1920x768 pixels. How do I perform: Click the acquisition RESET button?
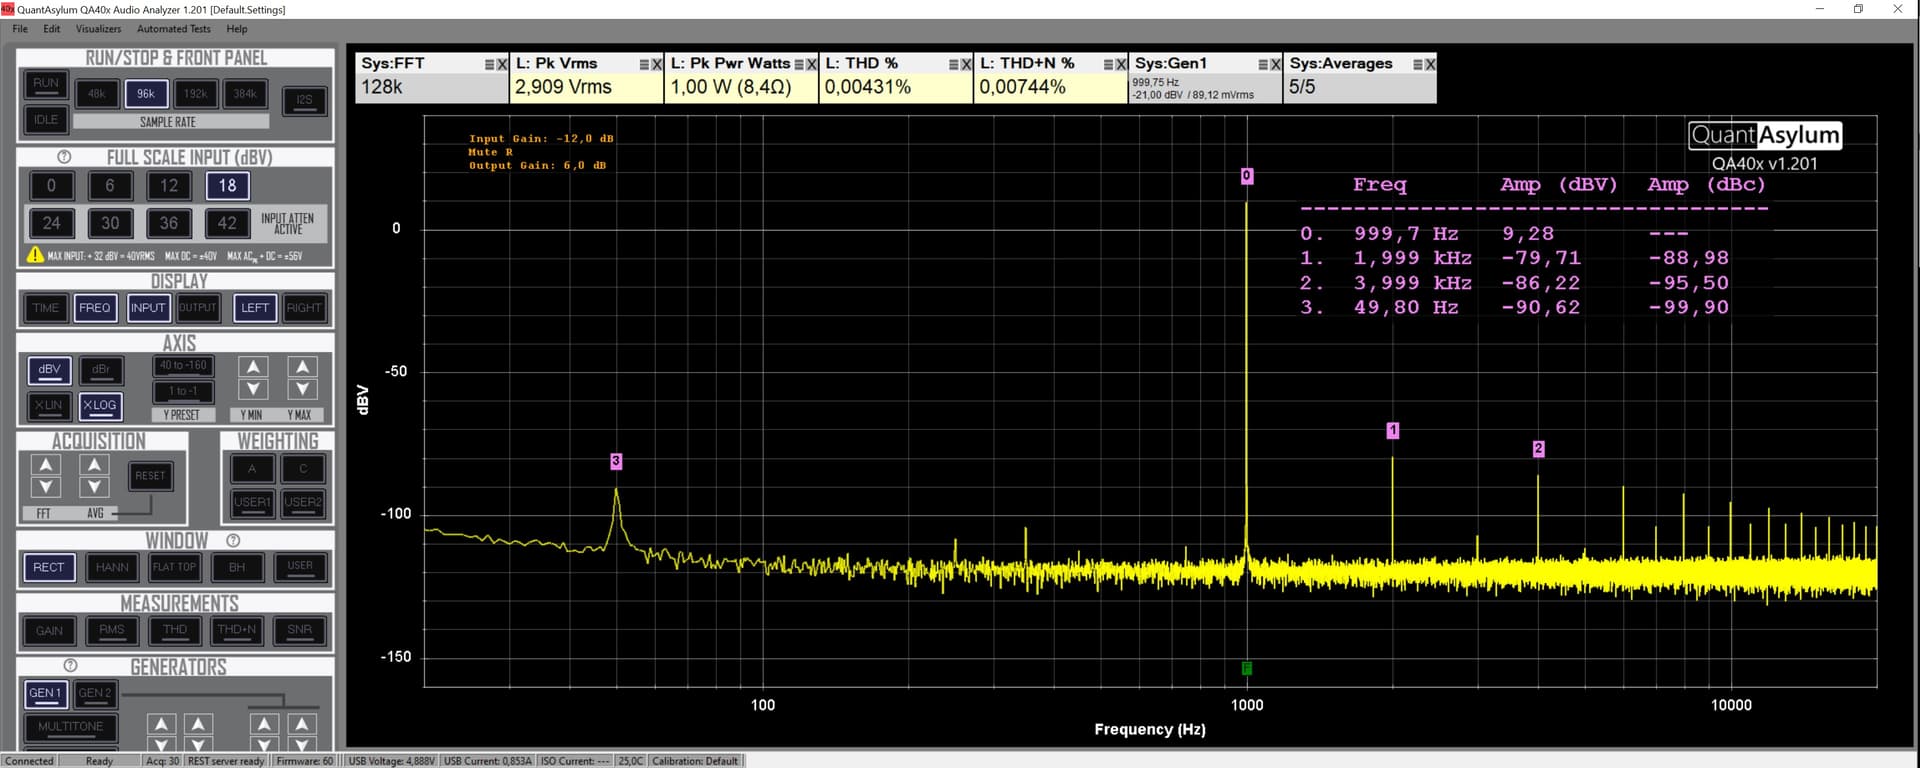click(x=150, y=476)
